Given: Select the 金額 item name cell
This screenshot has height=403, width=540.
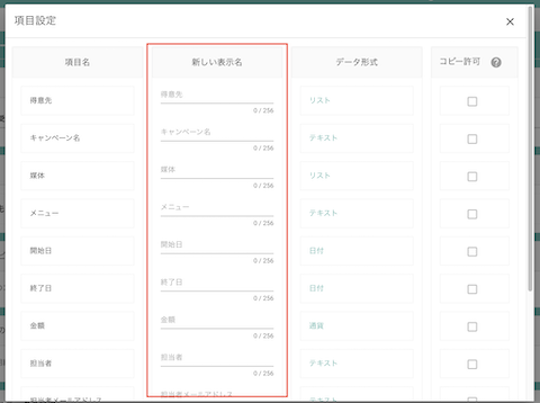Looking at the screenshot, I should pos(77,326).
